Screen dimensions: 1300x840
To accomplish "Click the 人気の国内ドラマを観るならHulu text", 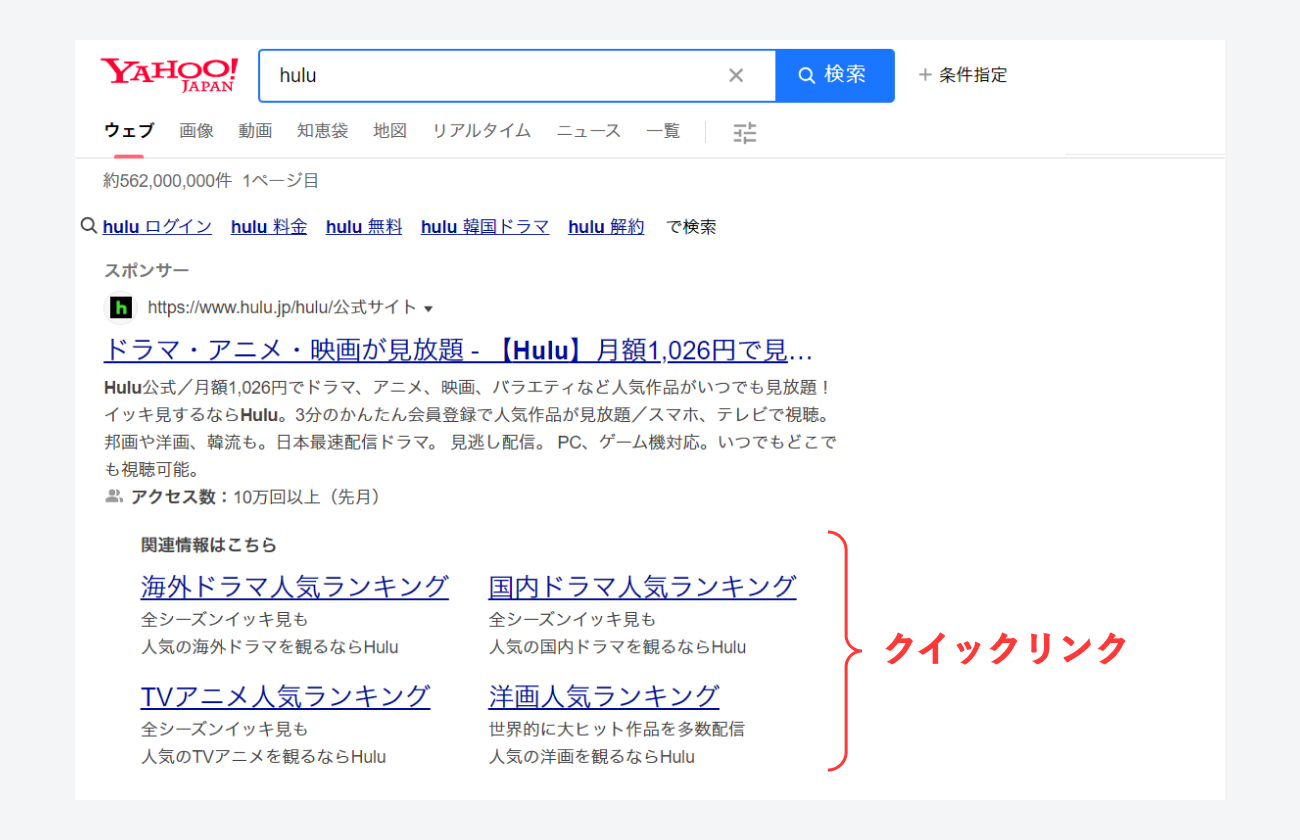I will pyautogui.click(x=617, y=647).
